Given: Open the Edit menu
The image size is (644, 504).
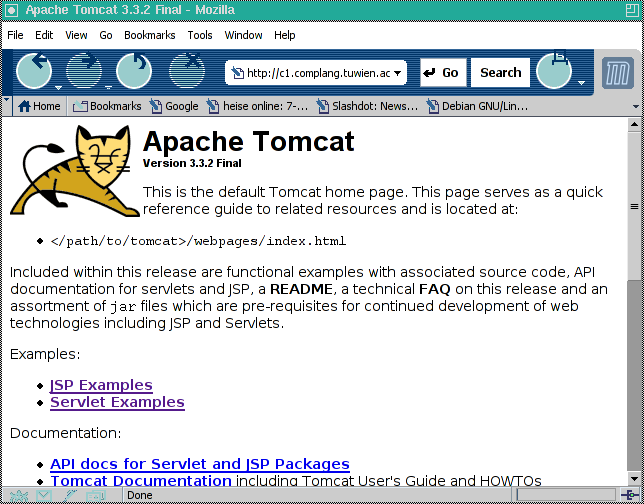Looking at the screenshot, I should 44,35.
